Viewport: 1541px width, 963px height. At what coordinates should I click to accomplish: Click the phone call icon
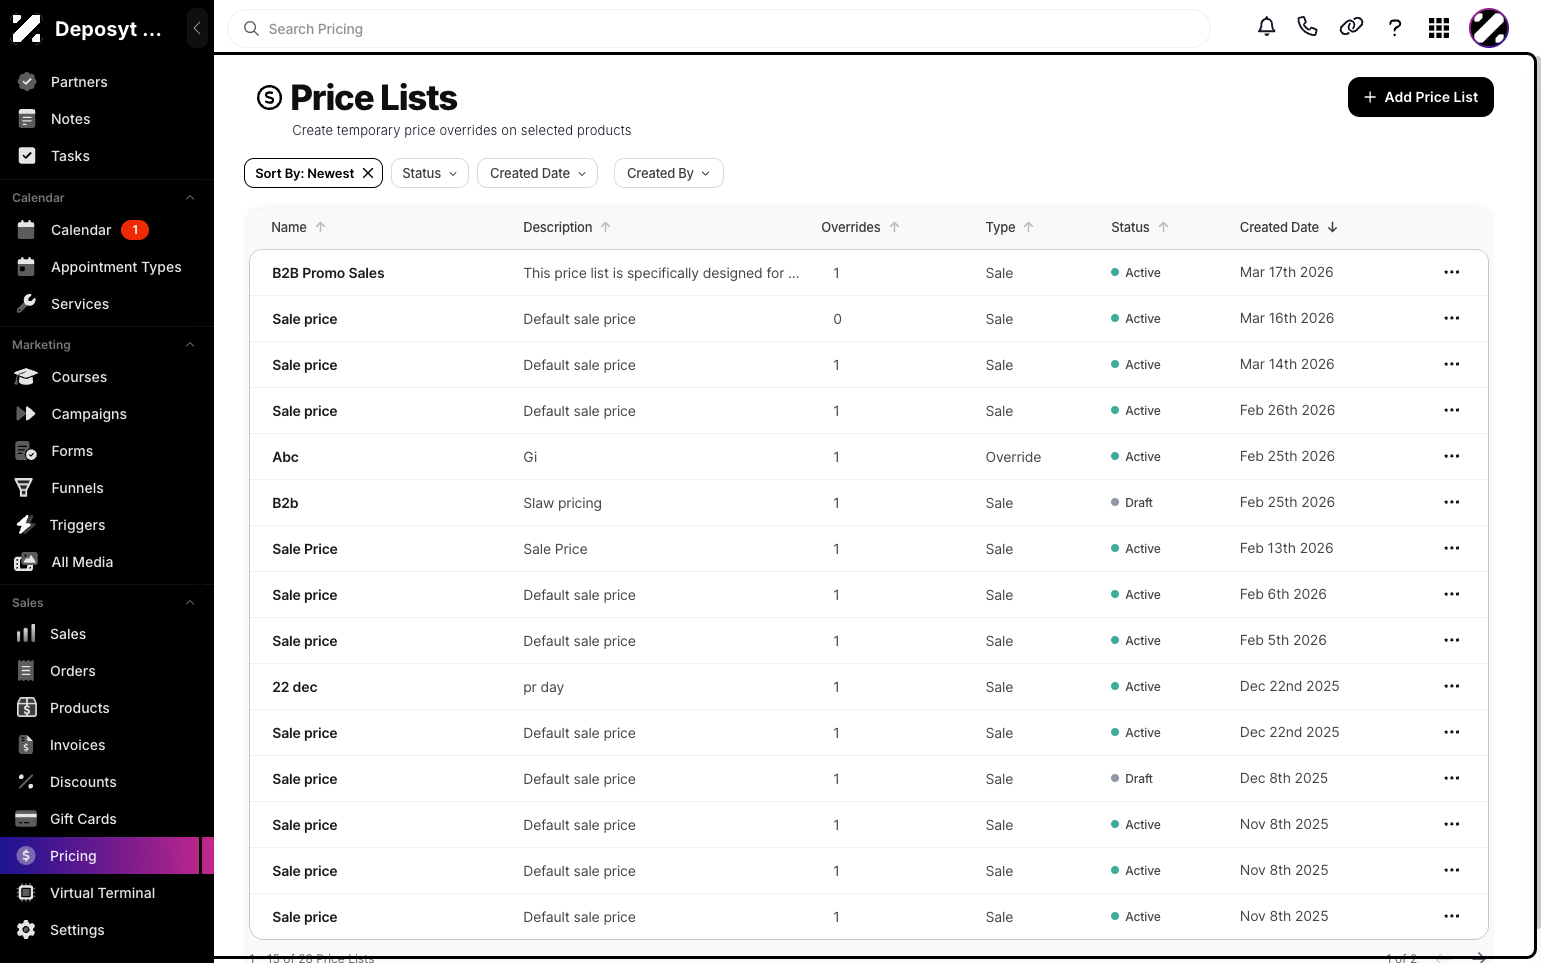(x=1307, y=27)
